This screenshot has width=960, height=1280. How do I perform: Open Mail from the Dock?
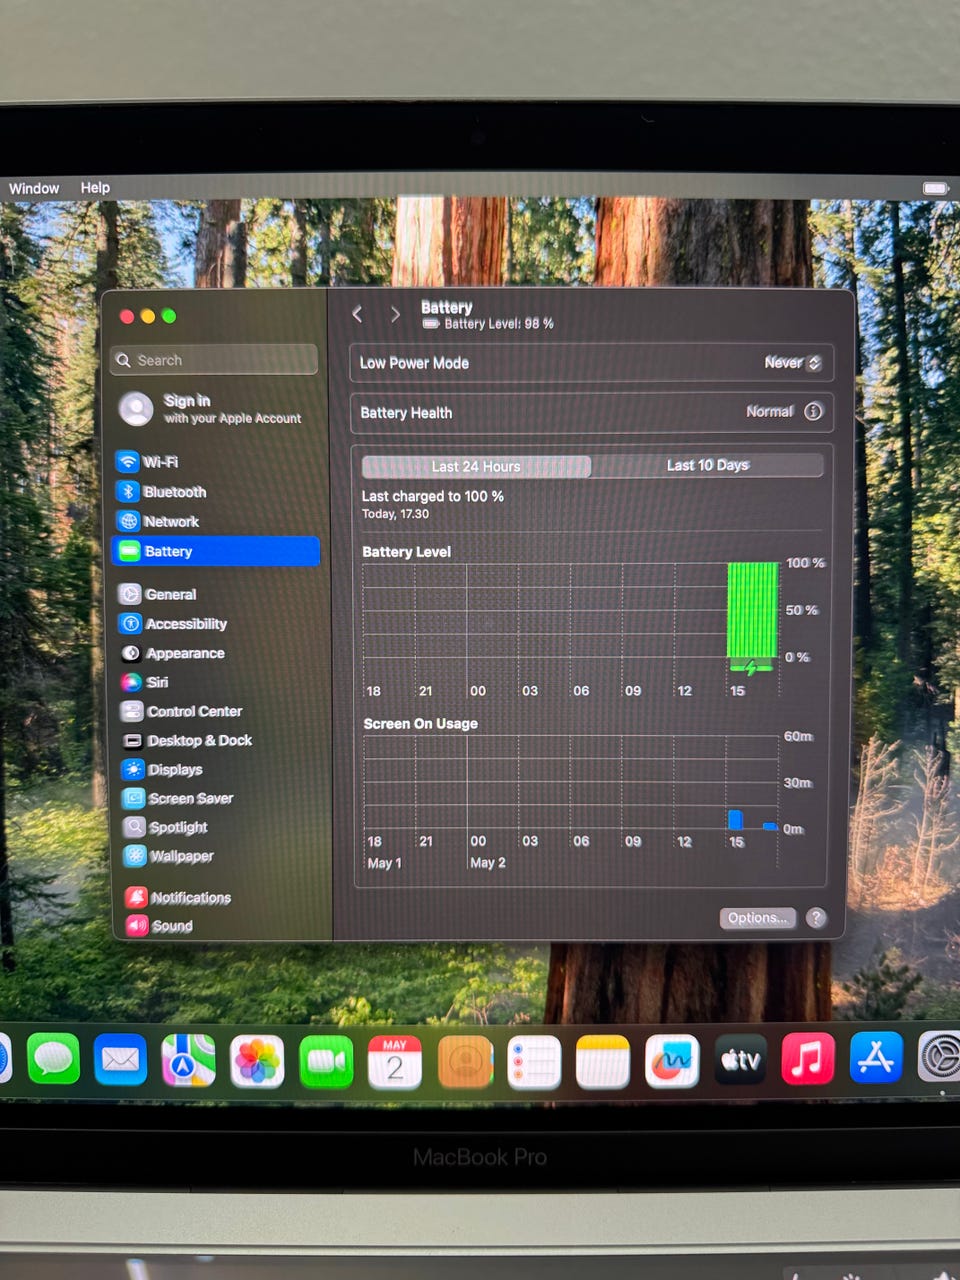pyautogui.click(x=120, y=1060)
